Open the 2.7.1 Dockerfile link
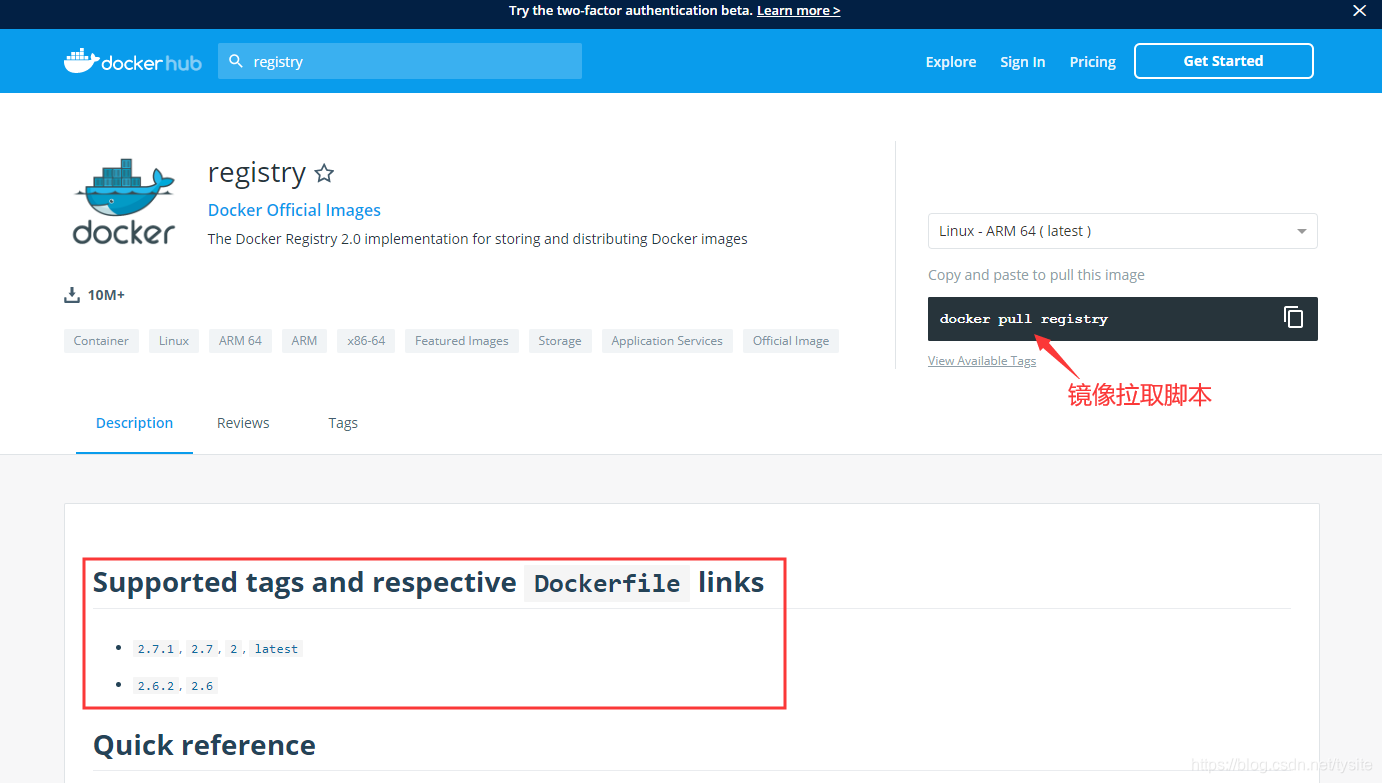The image size is (1382, 783). click(x=156, y=649)
